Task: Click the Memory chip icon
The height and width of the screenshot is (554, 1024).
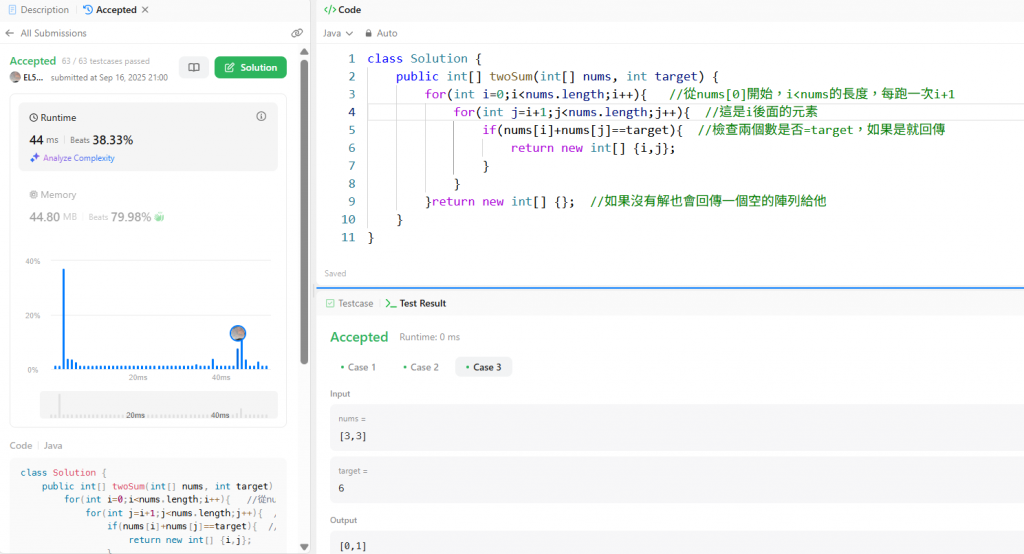Action: pos(33,195)
